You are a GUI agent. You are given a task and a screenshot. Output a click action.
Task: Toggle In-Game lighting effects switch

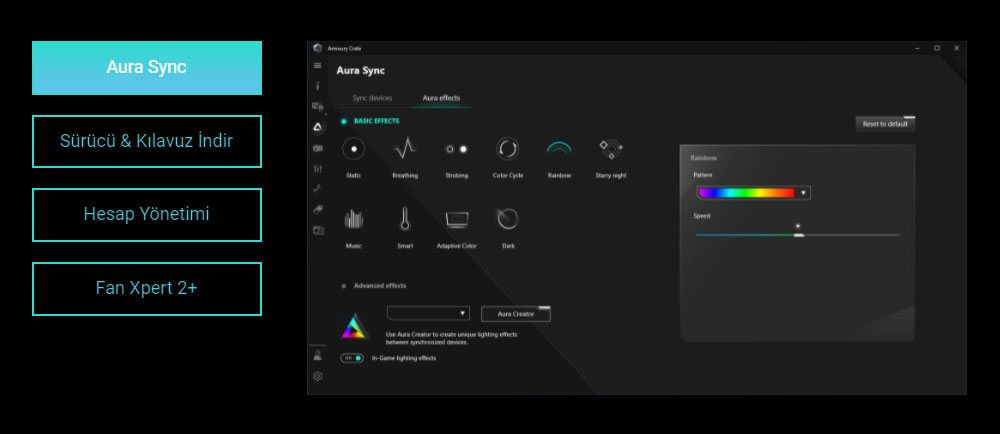[351, 358]
